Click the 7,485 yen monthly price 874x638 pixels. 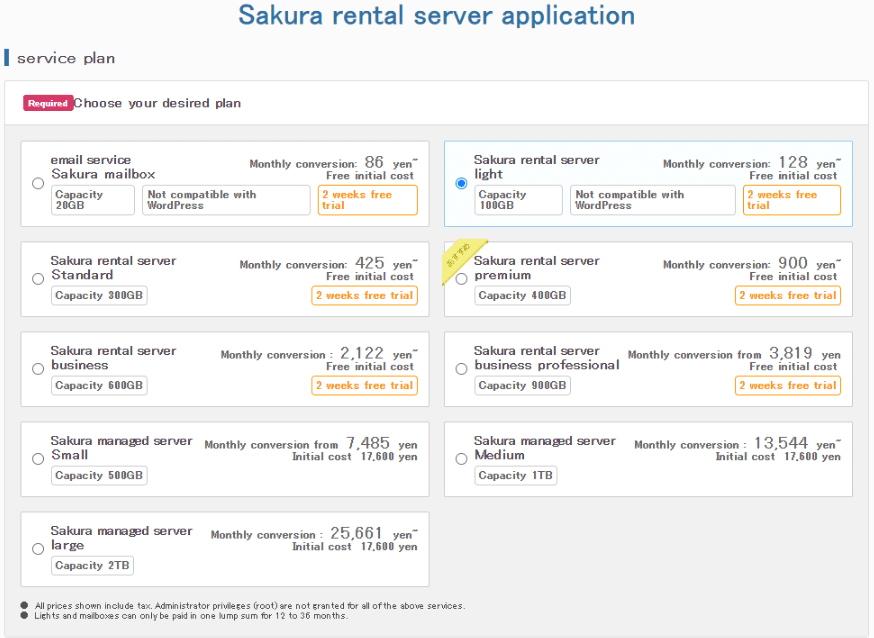311,444
